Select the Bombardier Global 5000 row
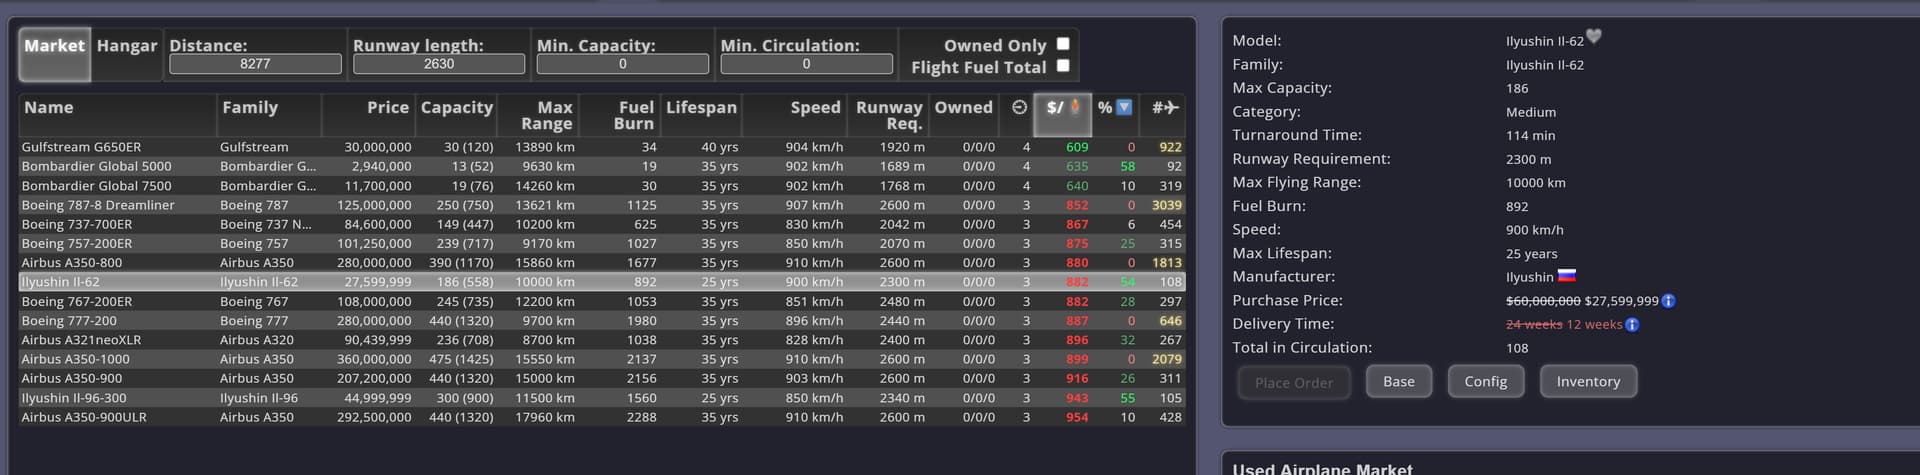The width and height of the screenshot is (1920, 475). click(602, 166)
